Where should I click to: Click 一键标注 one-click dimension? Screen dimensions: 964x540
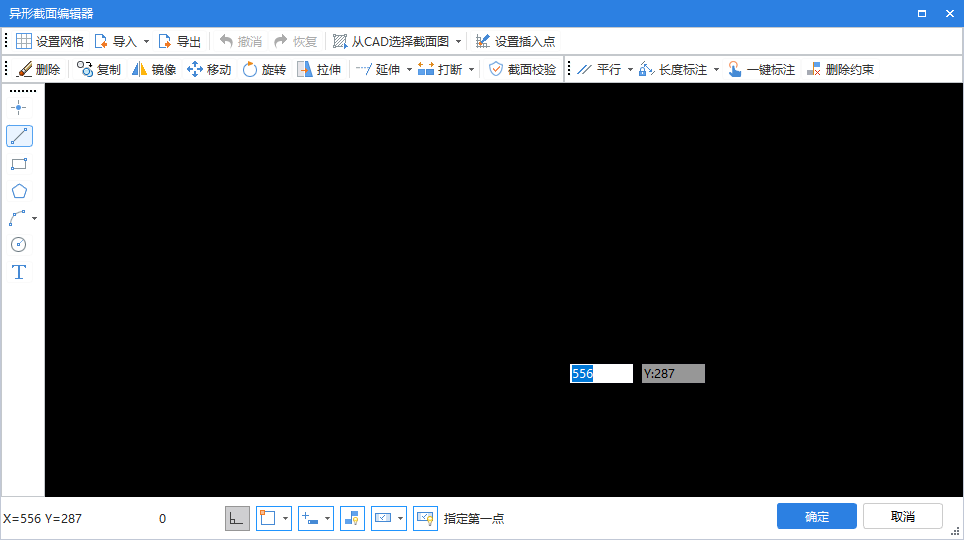[x=761, y=69]
